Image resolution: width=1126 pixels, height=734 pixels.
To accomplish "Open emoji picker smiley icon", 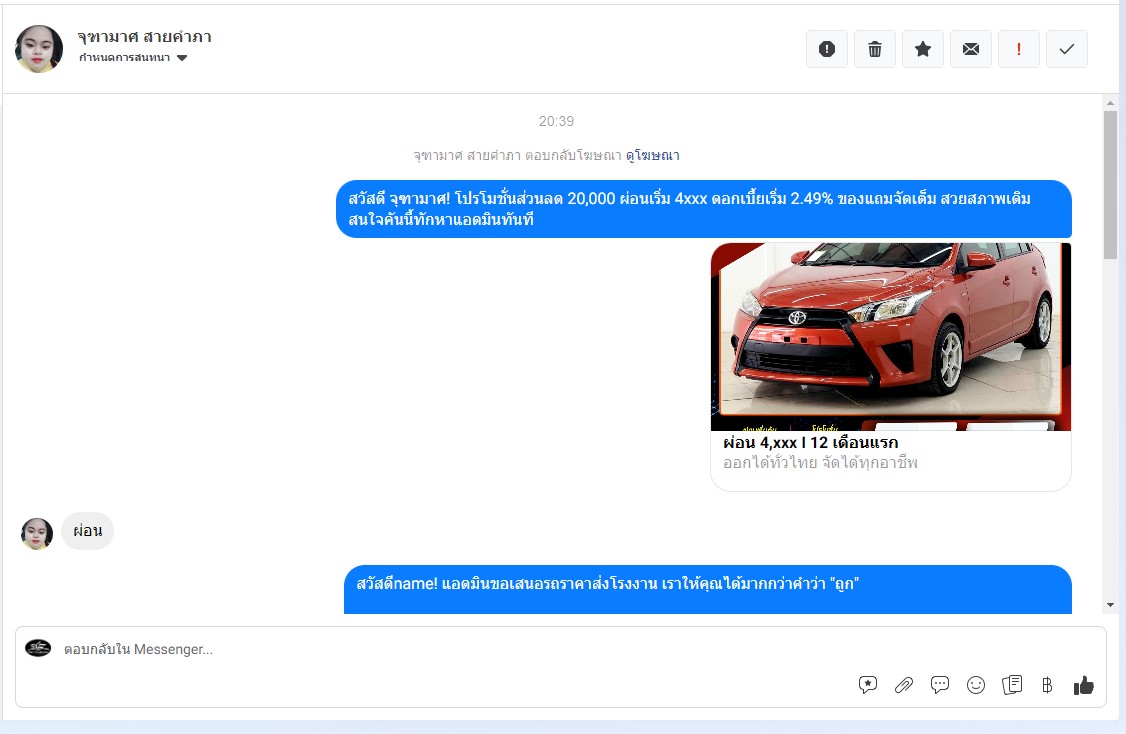I will (x=976, y=684).
